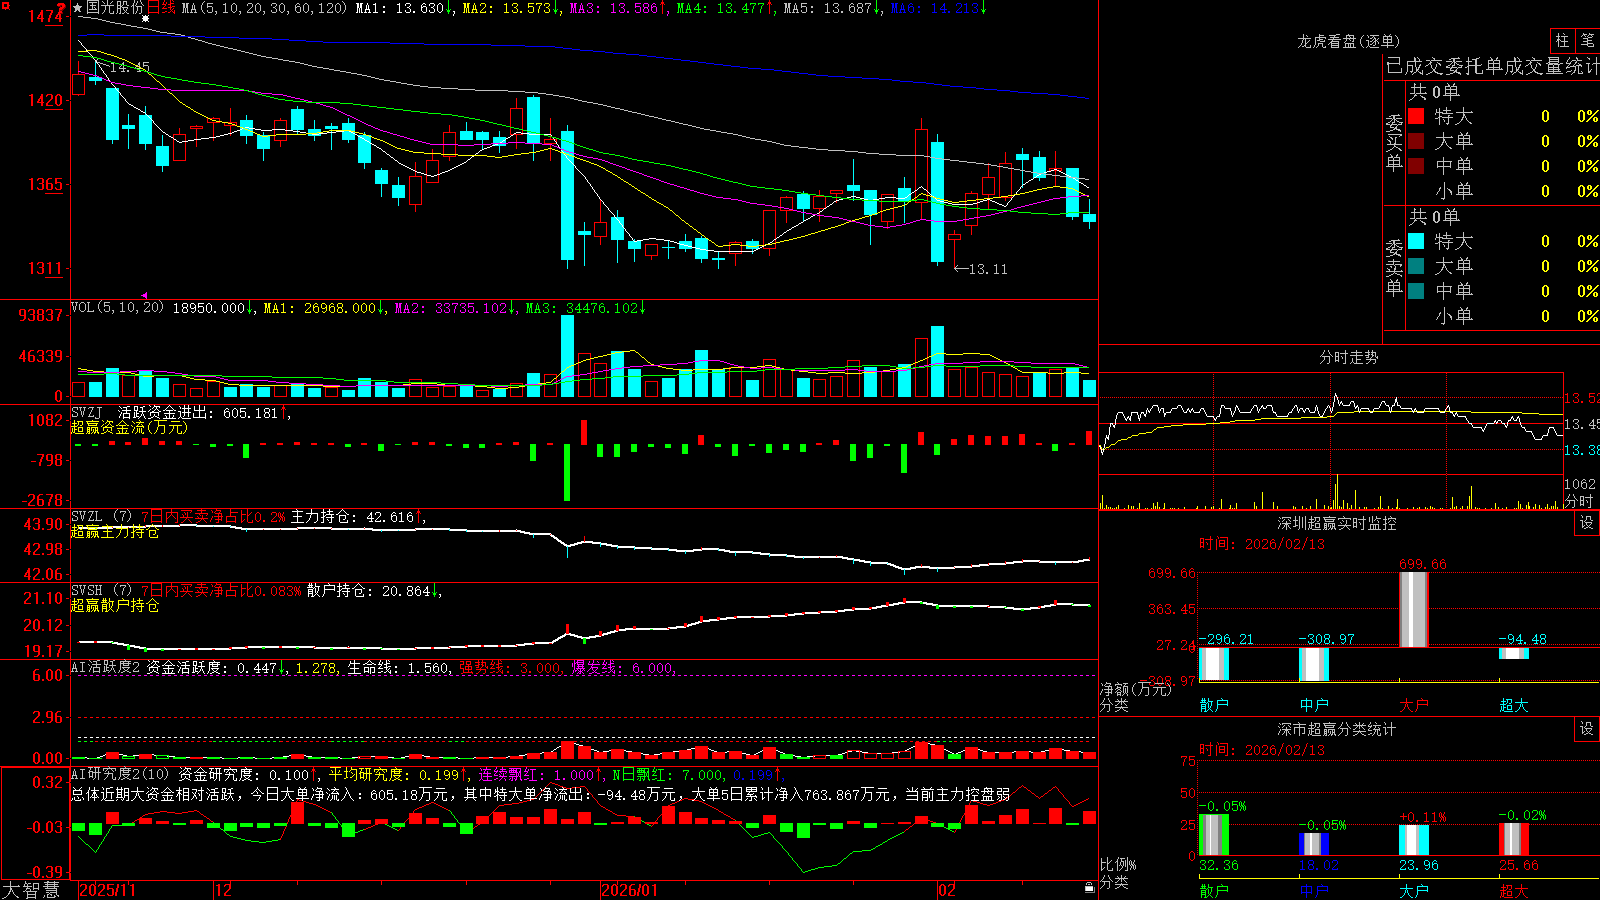Click the white info marker on the candlestick chart
The image size is (1600, 900).
pos(145,19)
